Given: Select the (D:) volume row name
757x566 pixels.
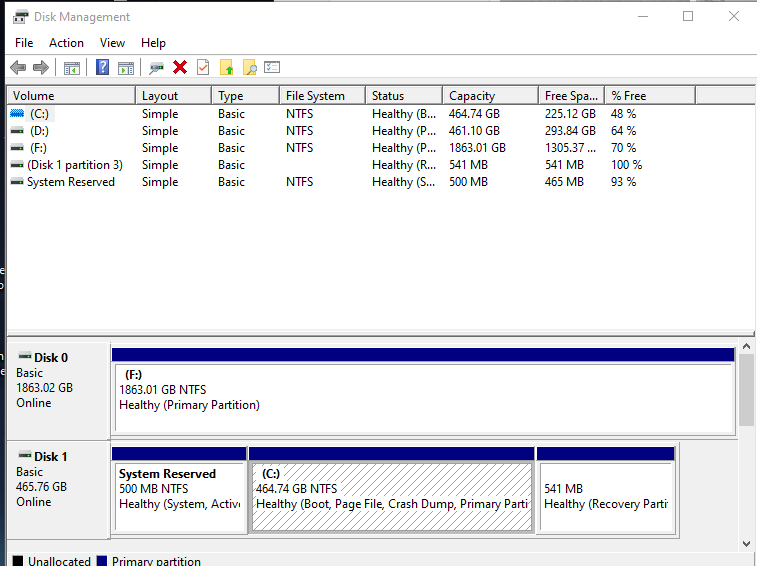Looking at the screenshot, I should pos(40,131).
